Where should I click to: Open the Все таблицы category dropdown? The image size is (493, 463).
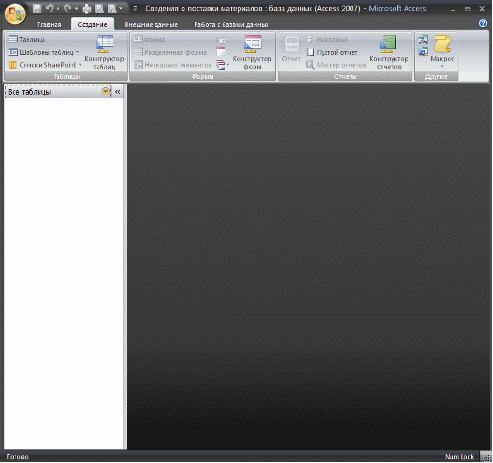[106, 91]
